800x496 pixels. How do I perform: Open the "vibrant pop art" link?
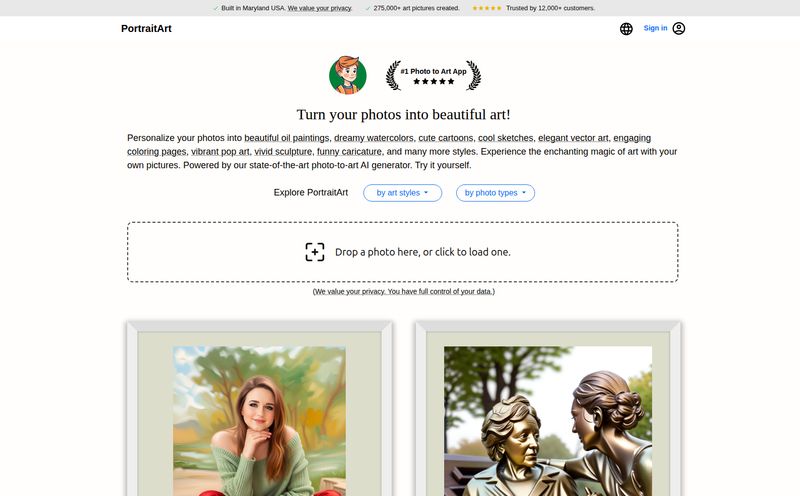click(220, 152)
